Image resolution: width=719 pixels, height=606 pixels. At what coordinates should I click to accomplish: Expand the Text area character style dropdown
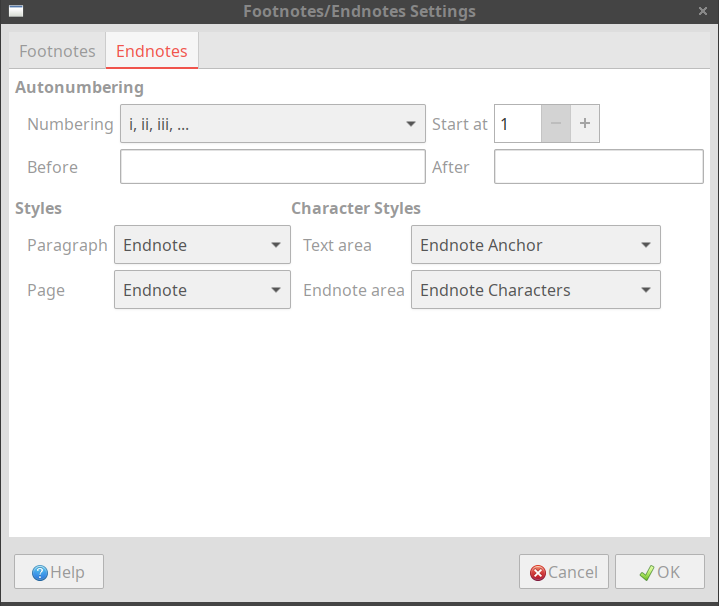pyautogui.click(x=536, y=245)
